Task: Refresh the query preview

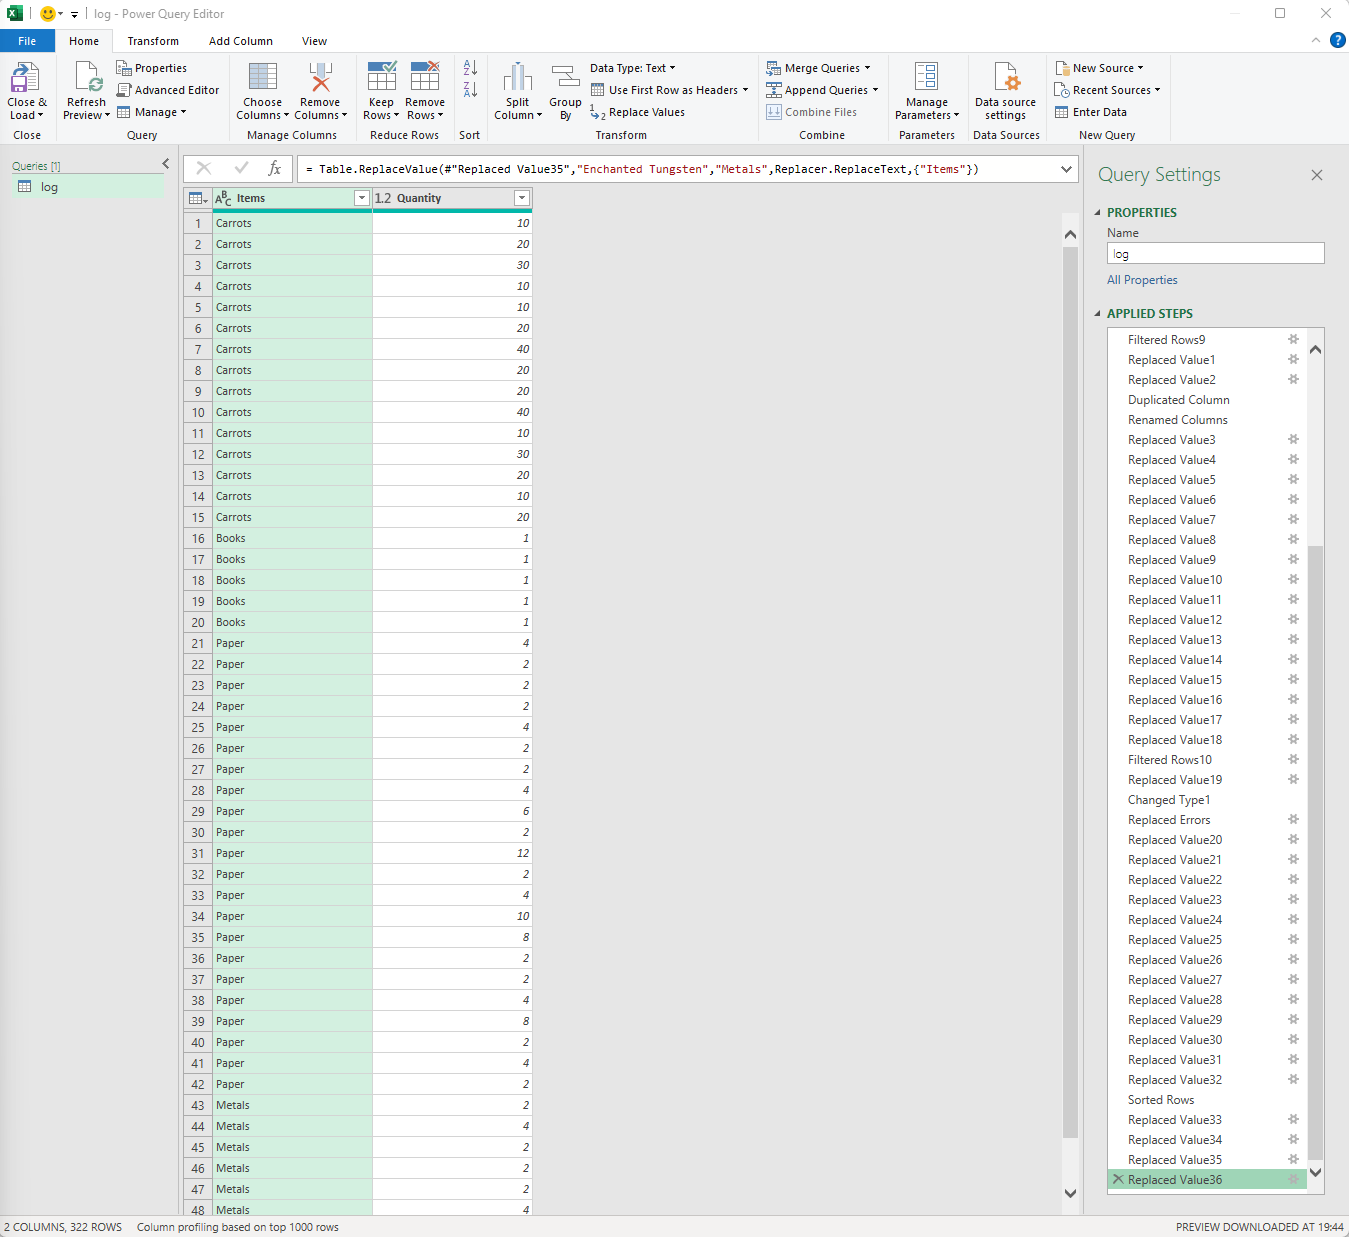Action: coord(86,89)
